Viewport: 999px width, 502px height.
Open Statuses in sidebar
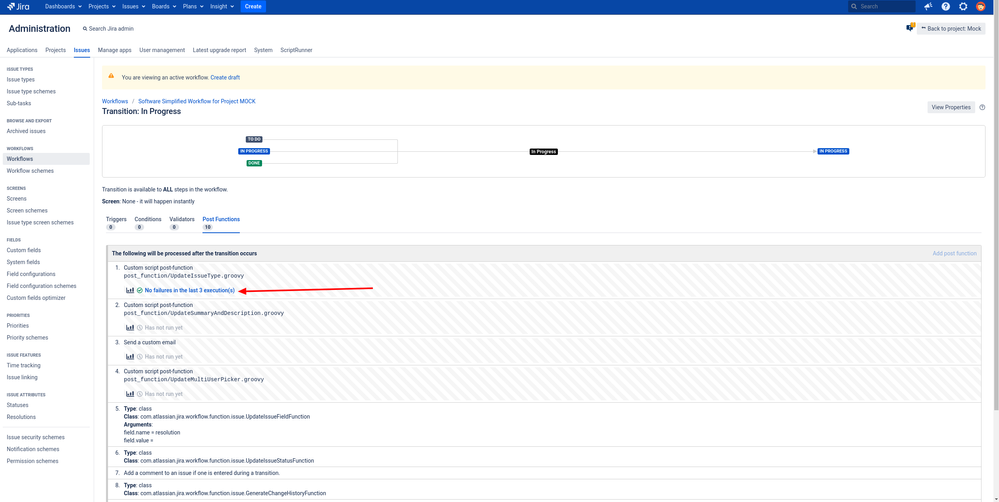pos(17,405)
